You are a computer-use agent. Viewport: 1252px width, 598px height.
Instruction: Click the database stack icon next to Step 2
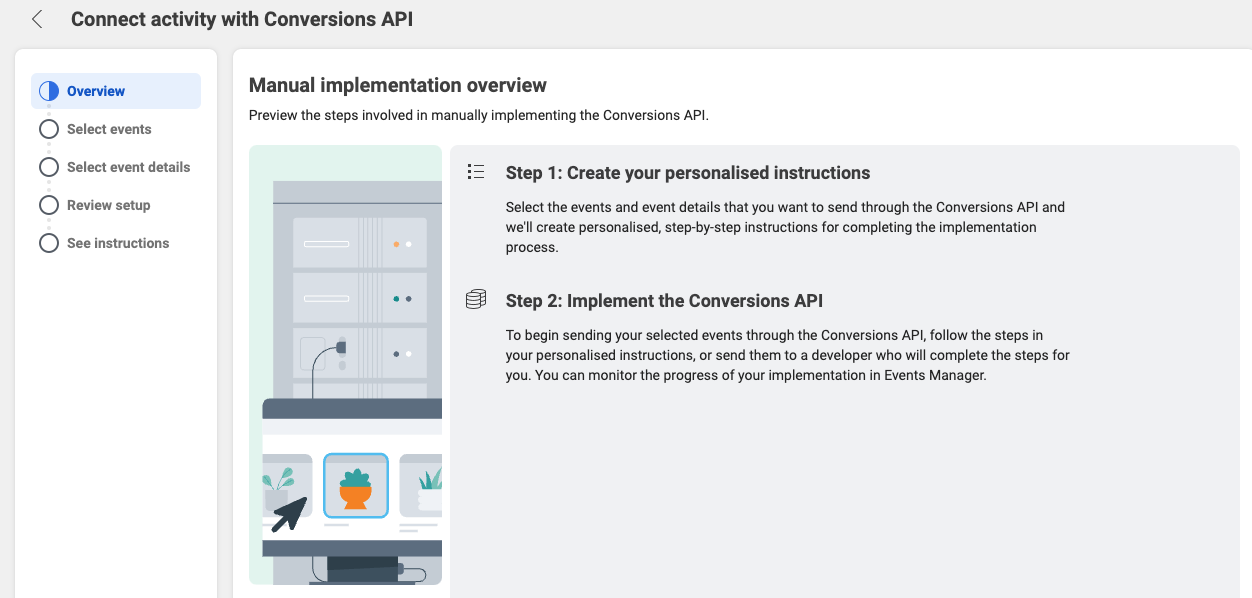pyautogui.click(x=476, y=299)
